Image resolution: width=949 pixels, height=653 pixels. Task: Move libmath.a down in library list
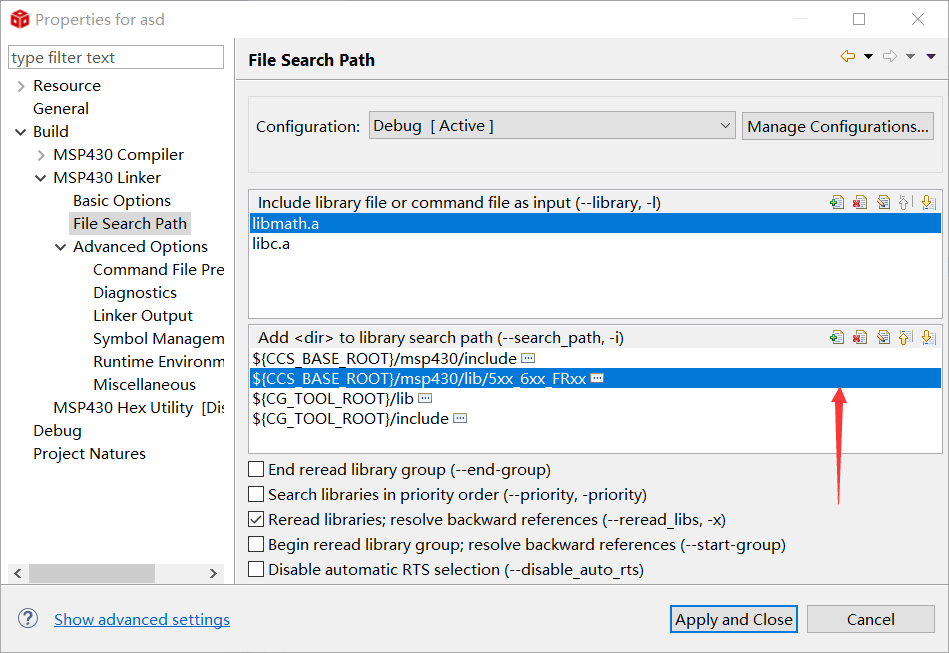click(928, 202)
